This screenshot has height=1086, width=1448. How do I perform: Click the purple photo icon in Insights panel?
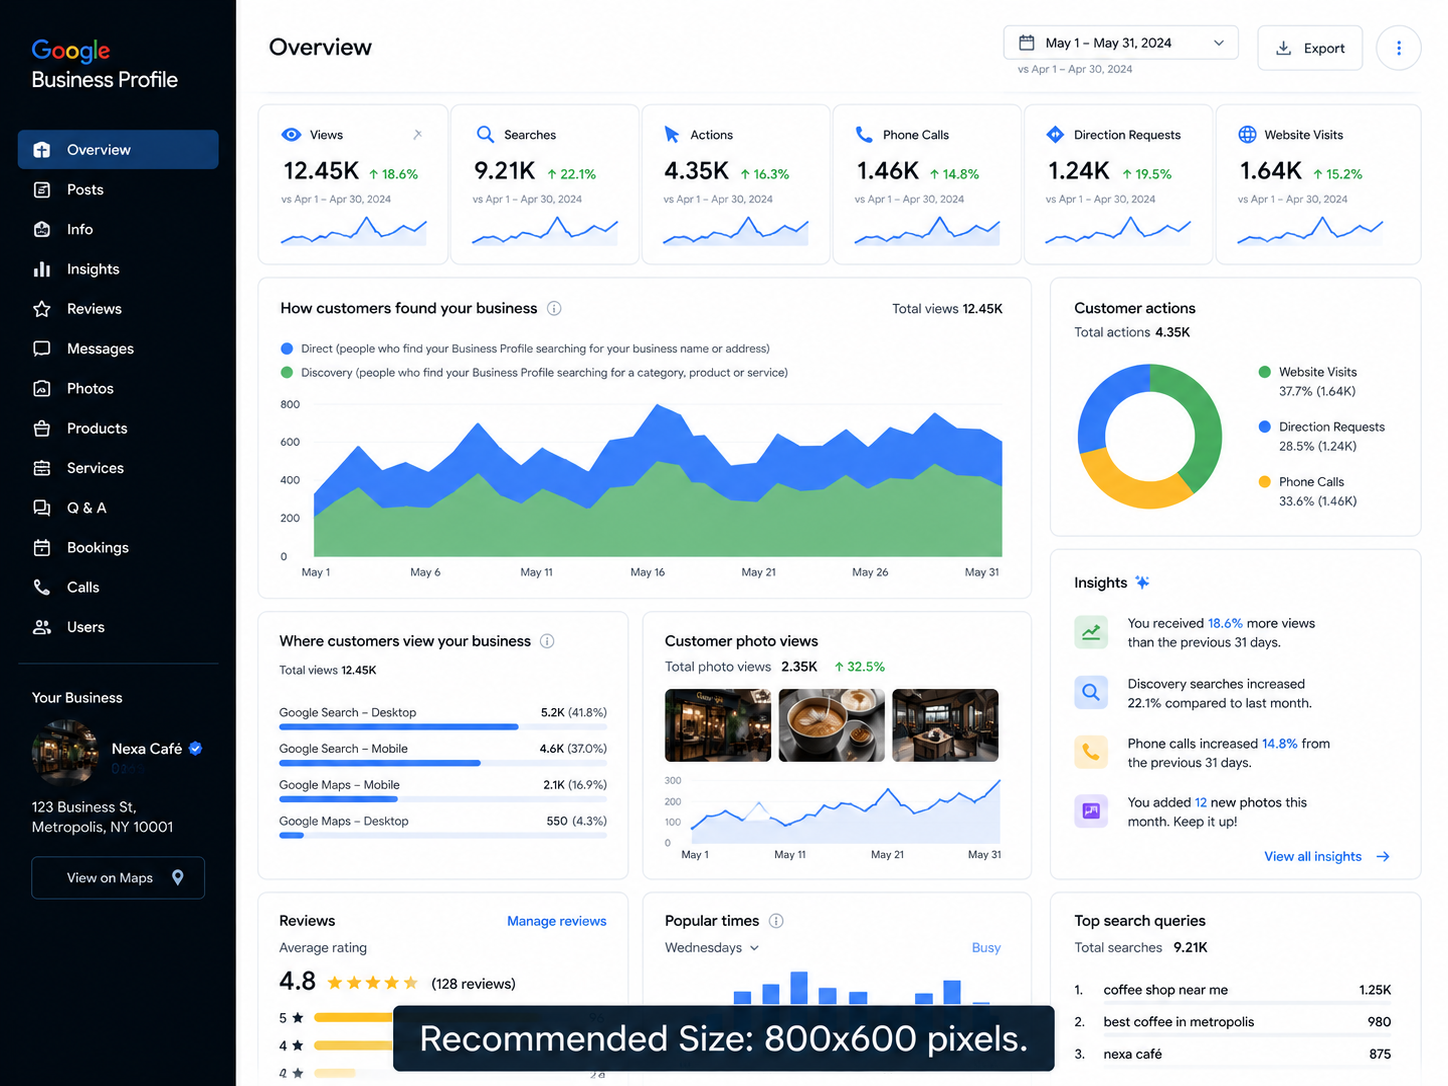pos(1091,811)
